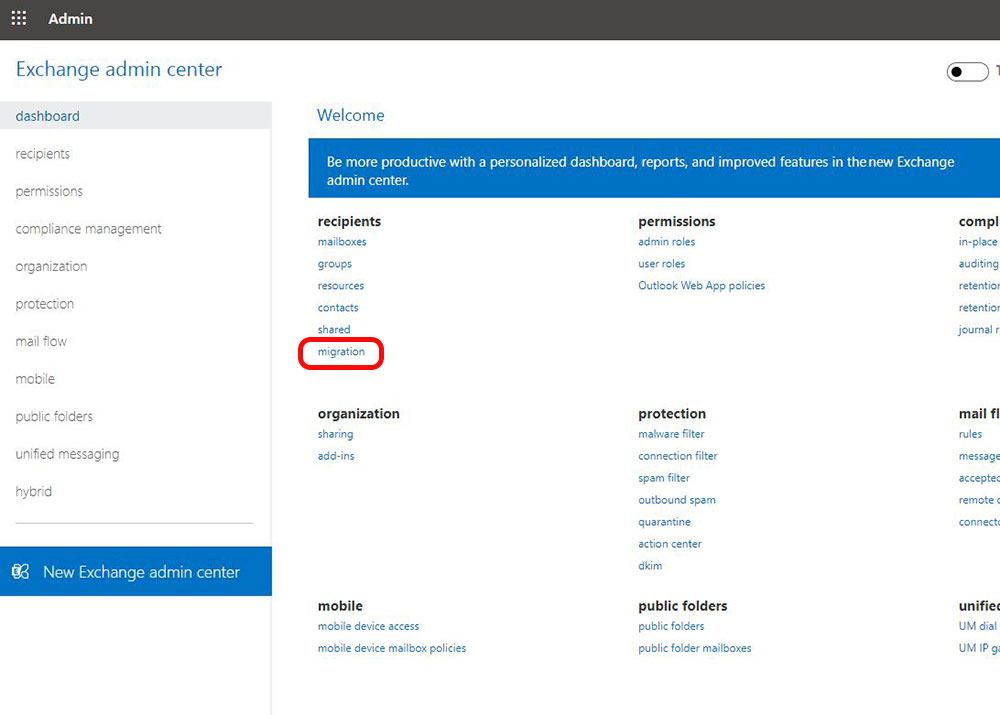
Task: Open compliance management in left navigation
Action: [89, 229]
